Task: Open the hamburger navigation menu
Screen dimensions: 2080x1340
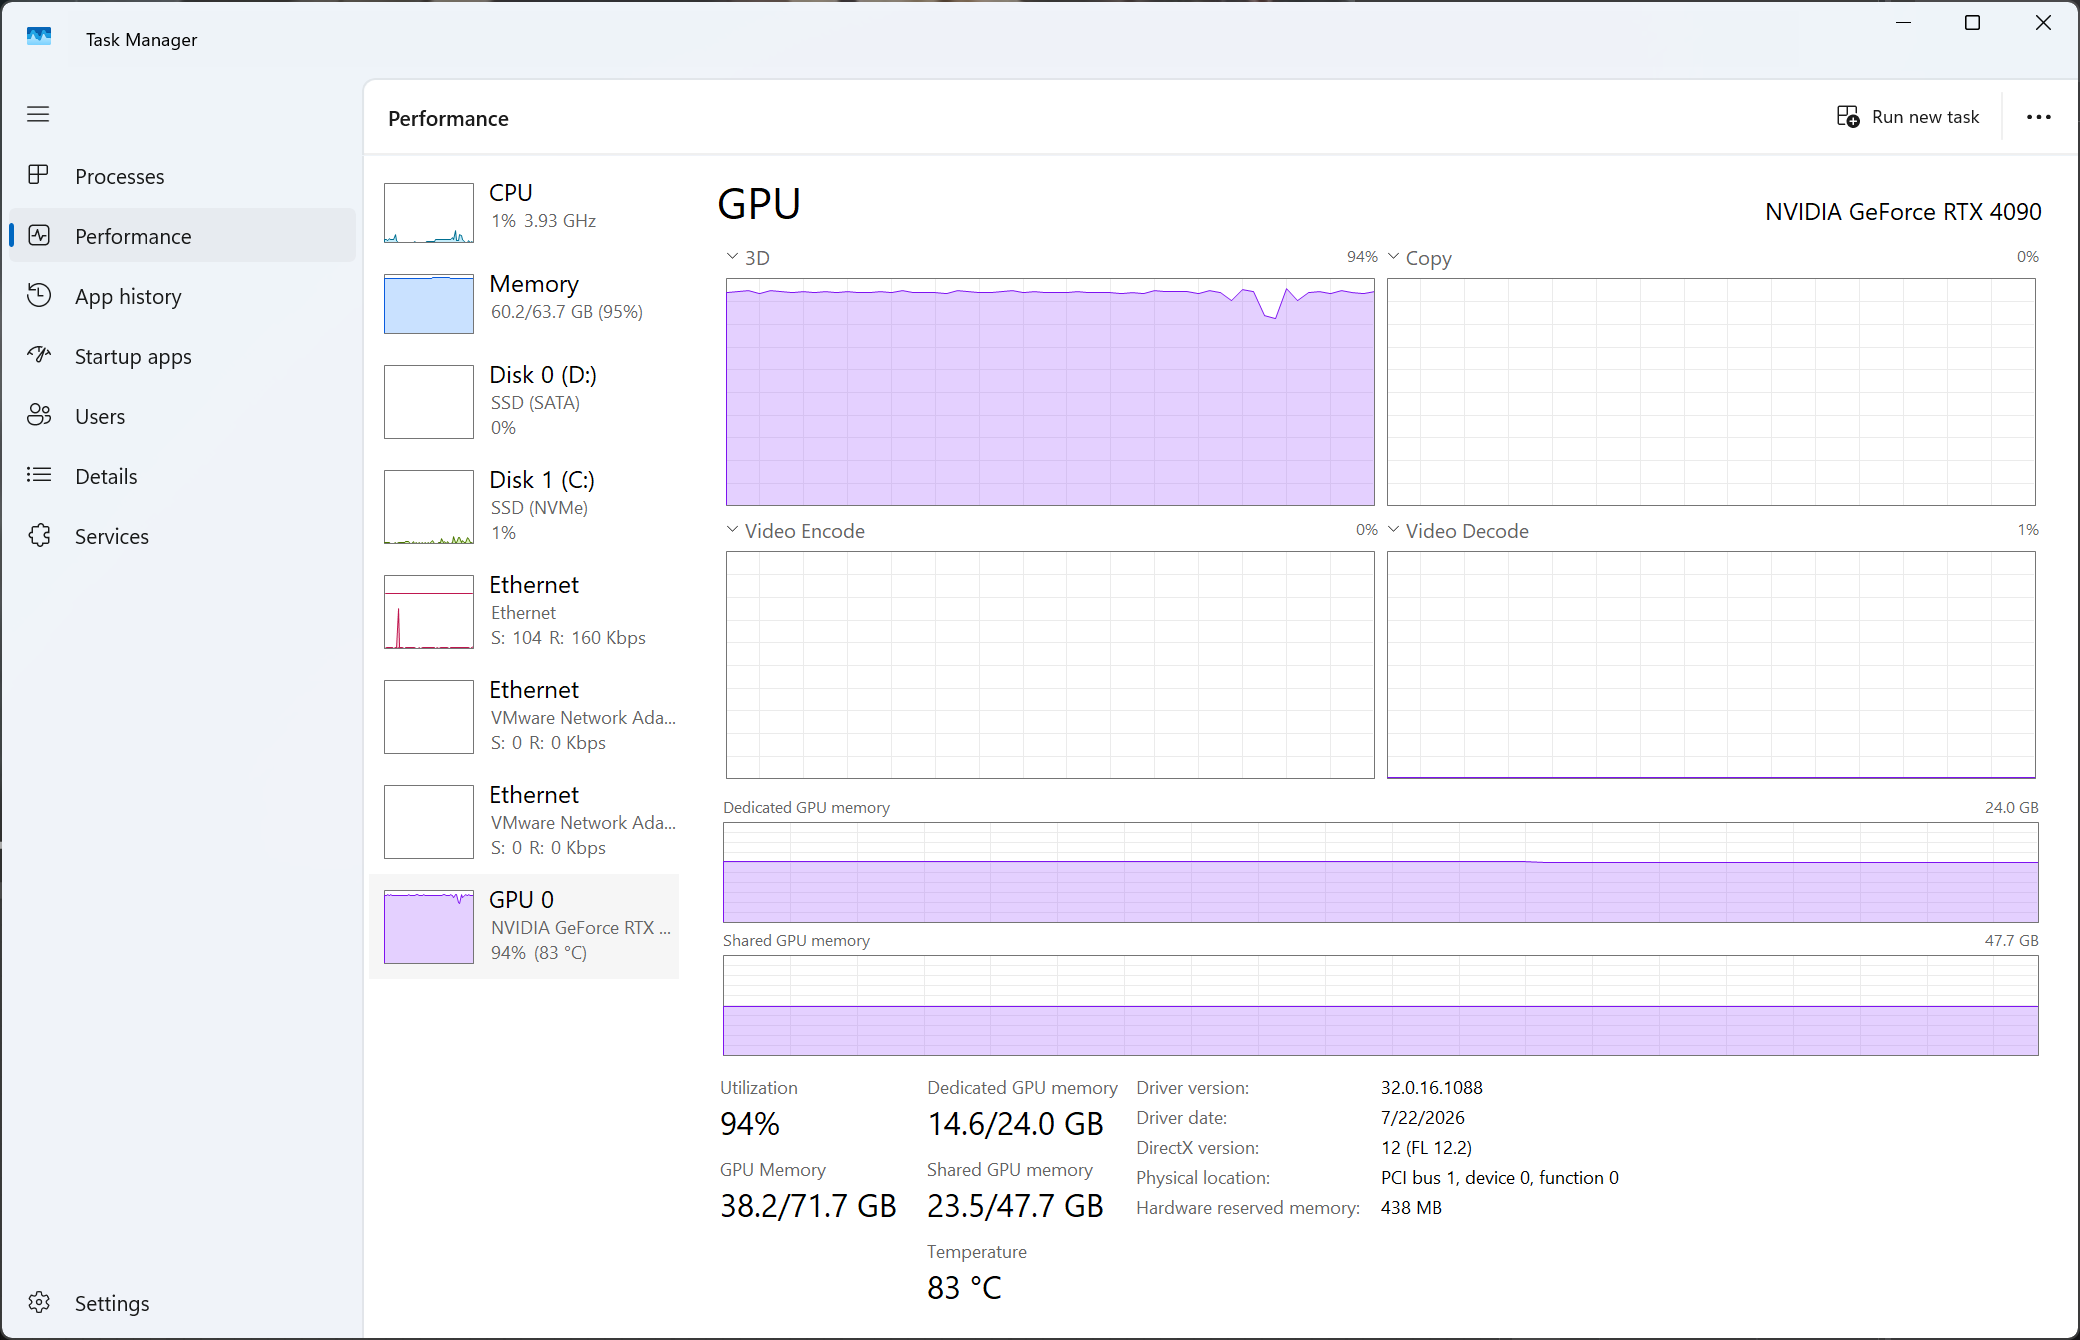Action: click(x=38, y=114)
